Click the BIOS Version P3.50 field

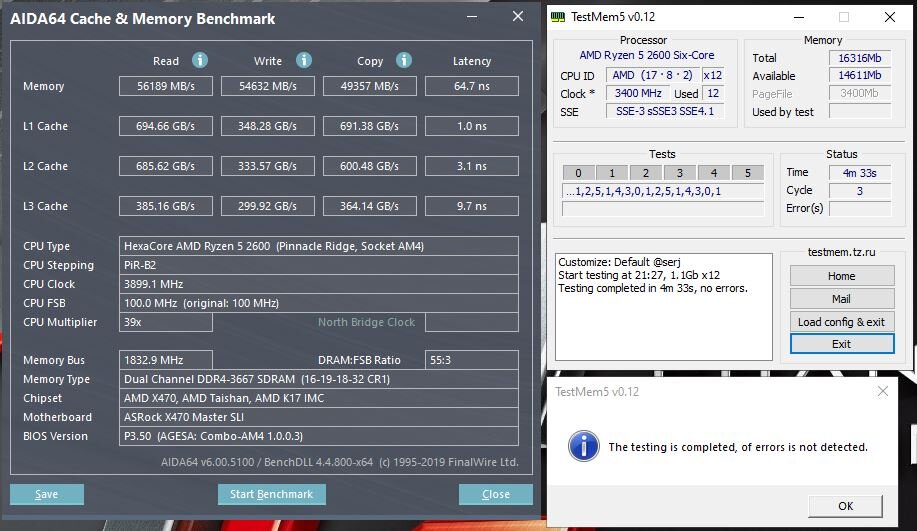319,436
